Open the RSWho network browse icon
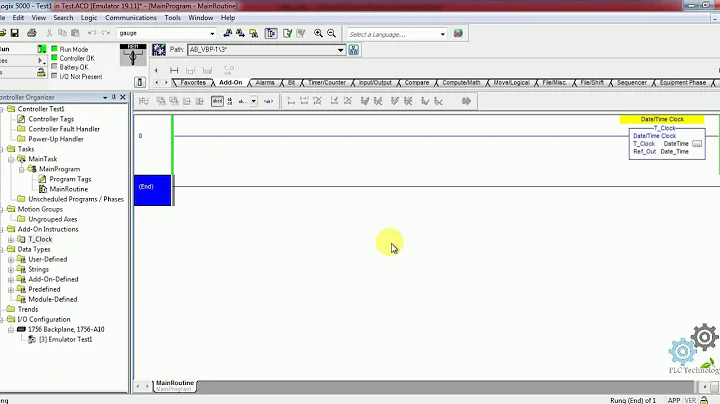This screenshot has height=404, width=720. click(x=159, y=50)
